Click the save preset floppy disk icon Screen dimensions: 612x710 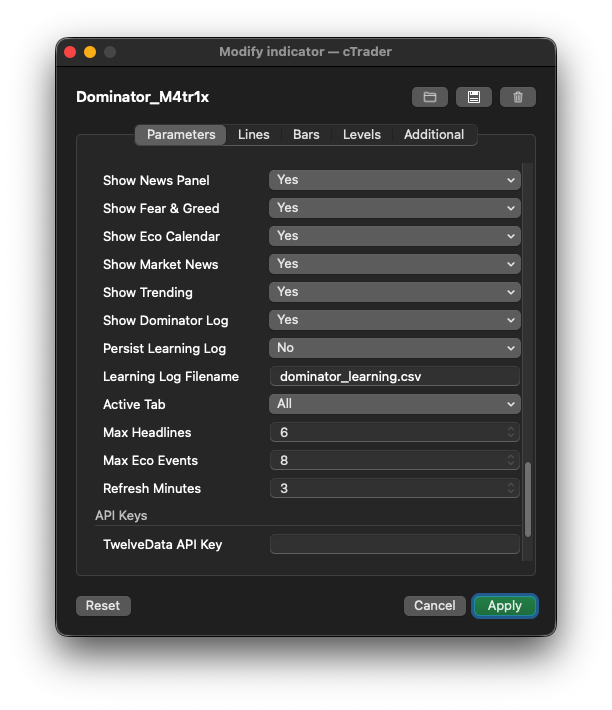(x=473, y=97)
